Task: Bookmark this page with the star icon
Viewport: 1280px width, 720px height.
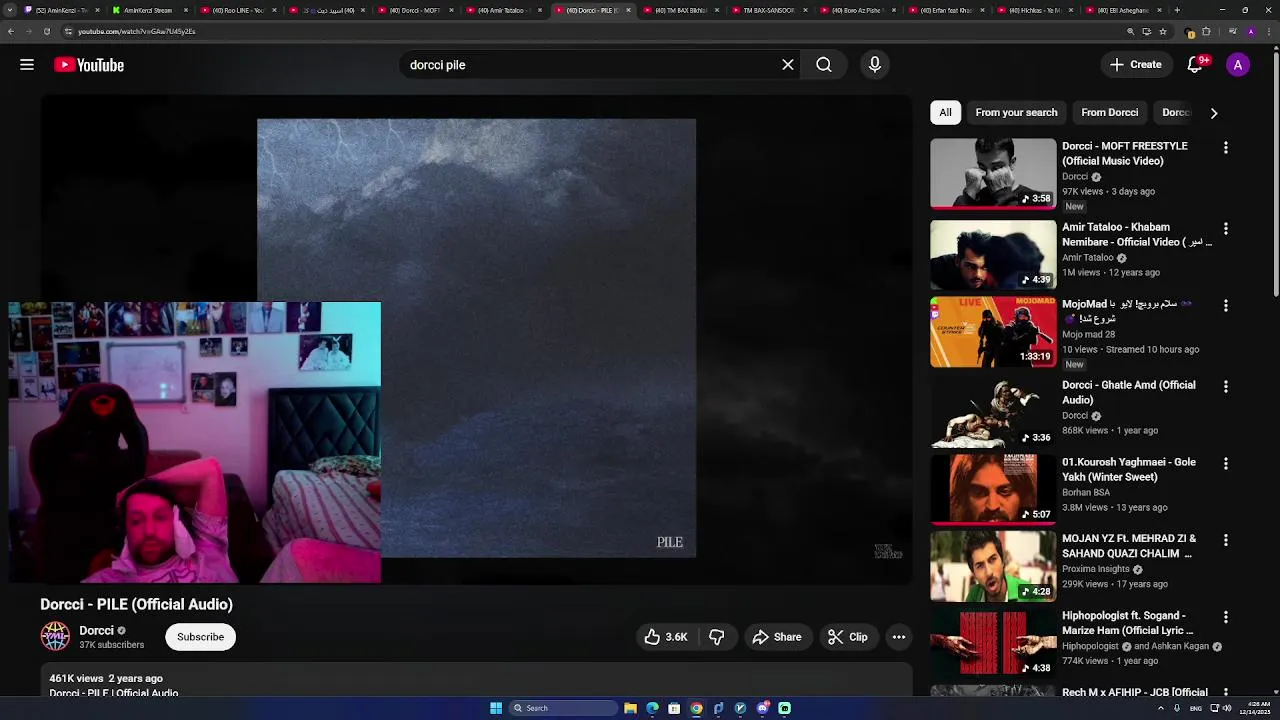Action: pyautogui.click(x=1162, y=31)
